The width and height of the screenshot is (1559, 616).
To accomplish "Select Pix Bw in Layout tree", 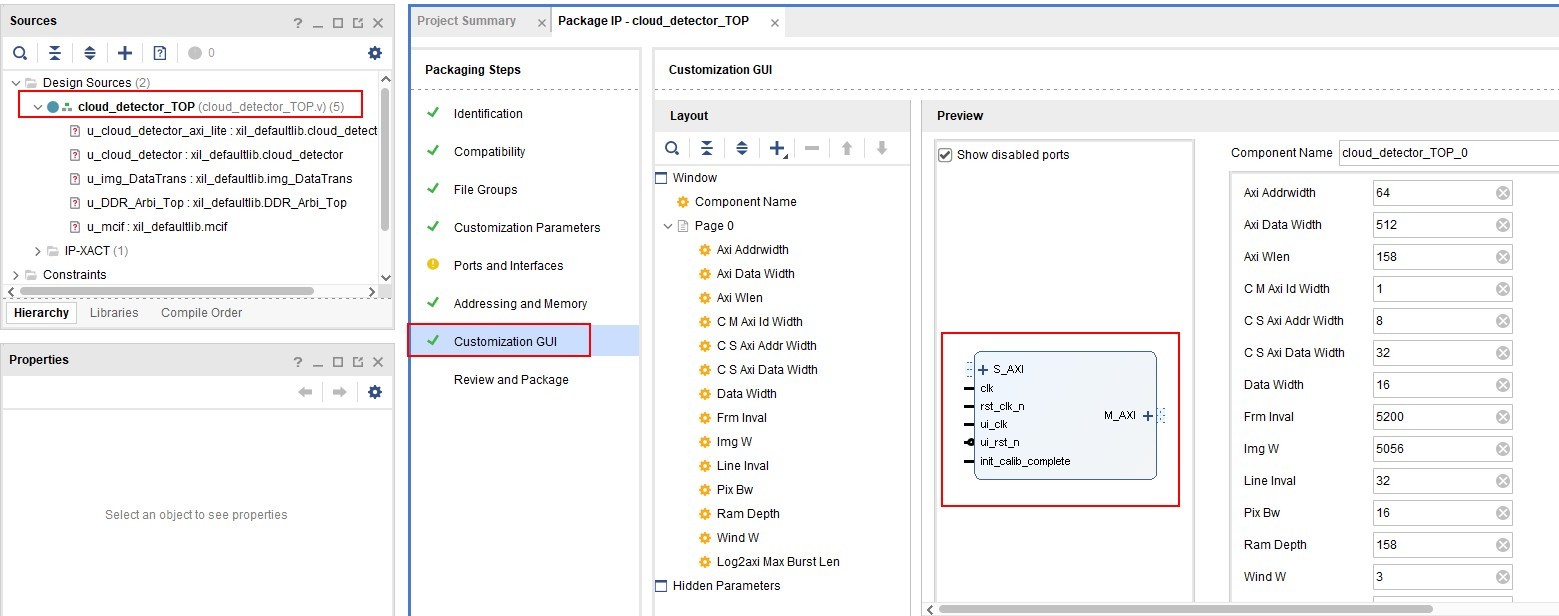I will pos(735,490).
